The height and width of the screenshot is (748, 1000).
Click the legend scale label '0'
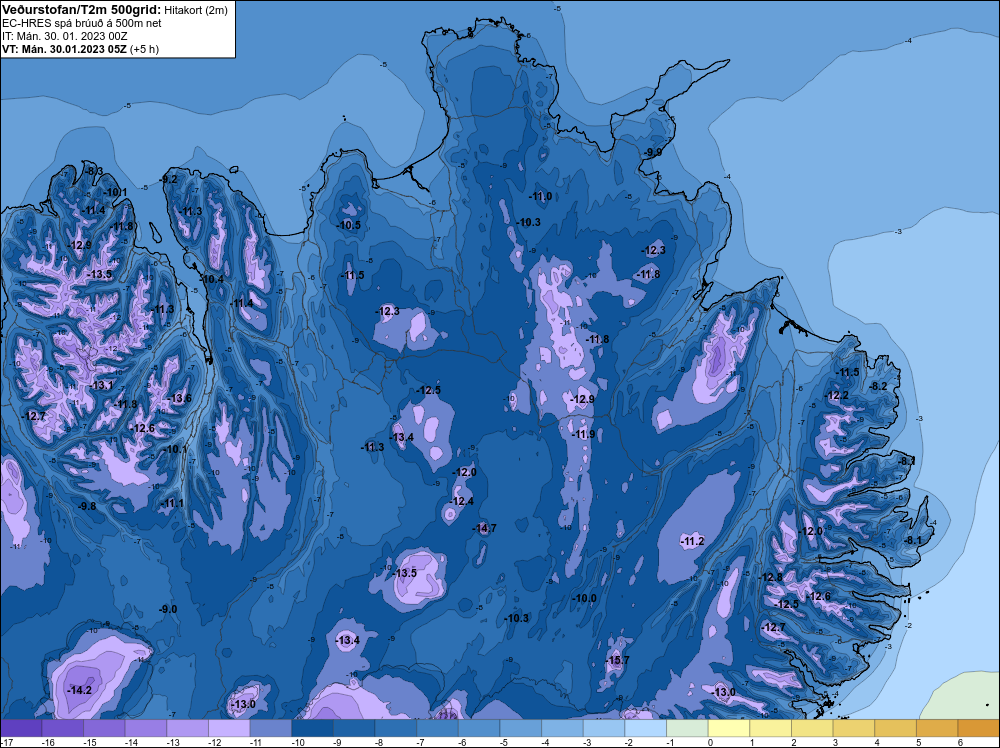709,743
